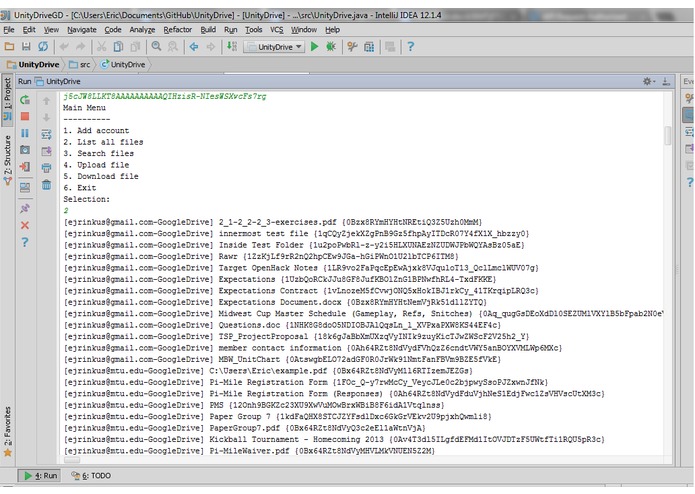
Task: Click the '2. List all files' line
Action: (103, 142)
